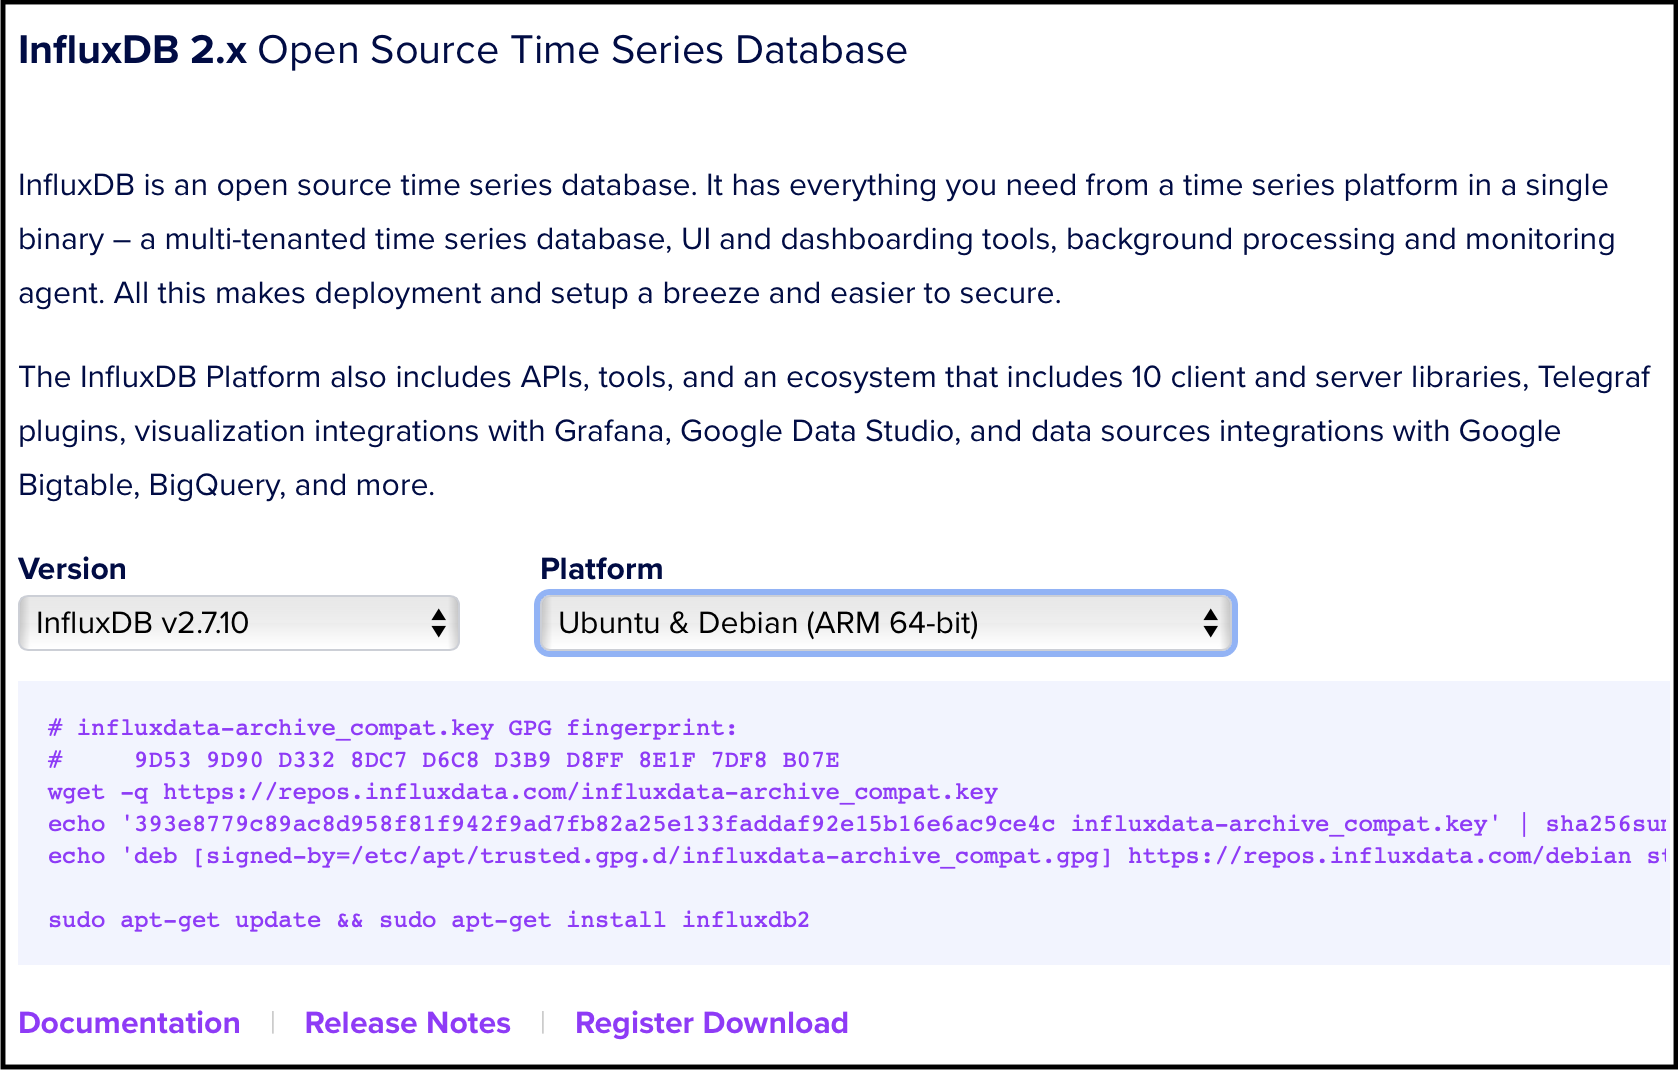Click the echo sha256 checksum line
This screenshot has height=1070, width=1678.
pos(857,824)
